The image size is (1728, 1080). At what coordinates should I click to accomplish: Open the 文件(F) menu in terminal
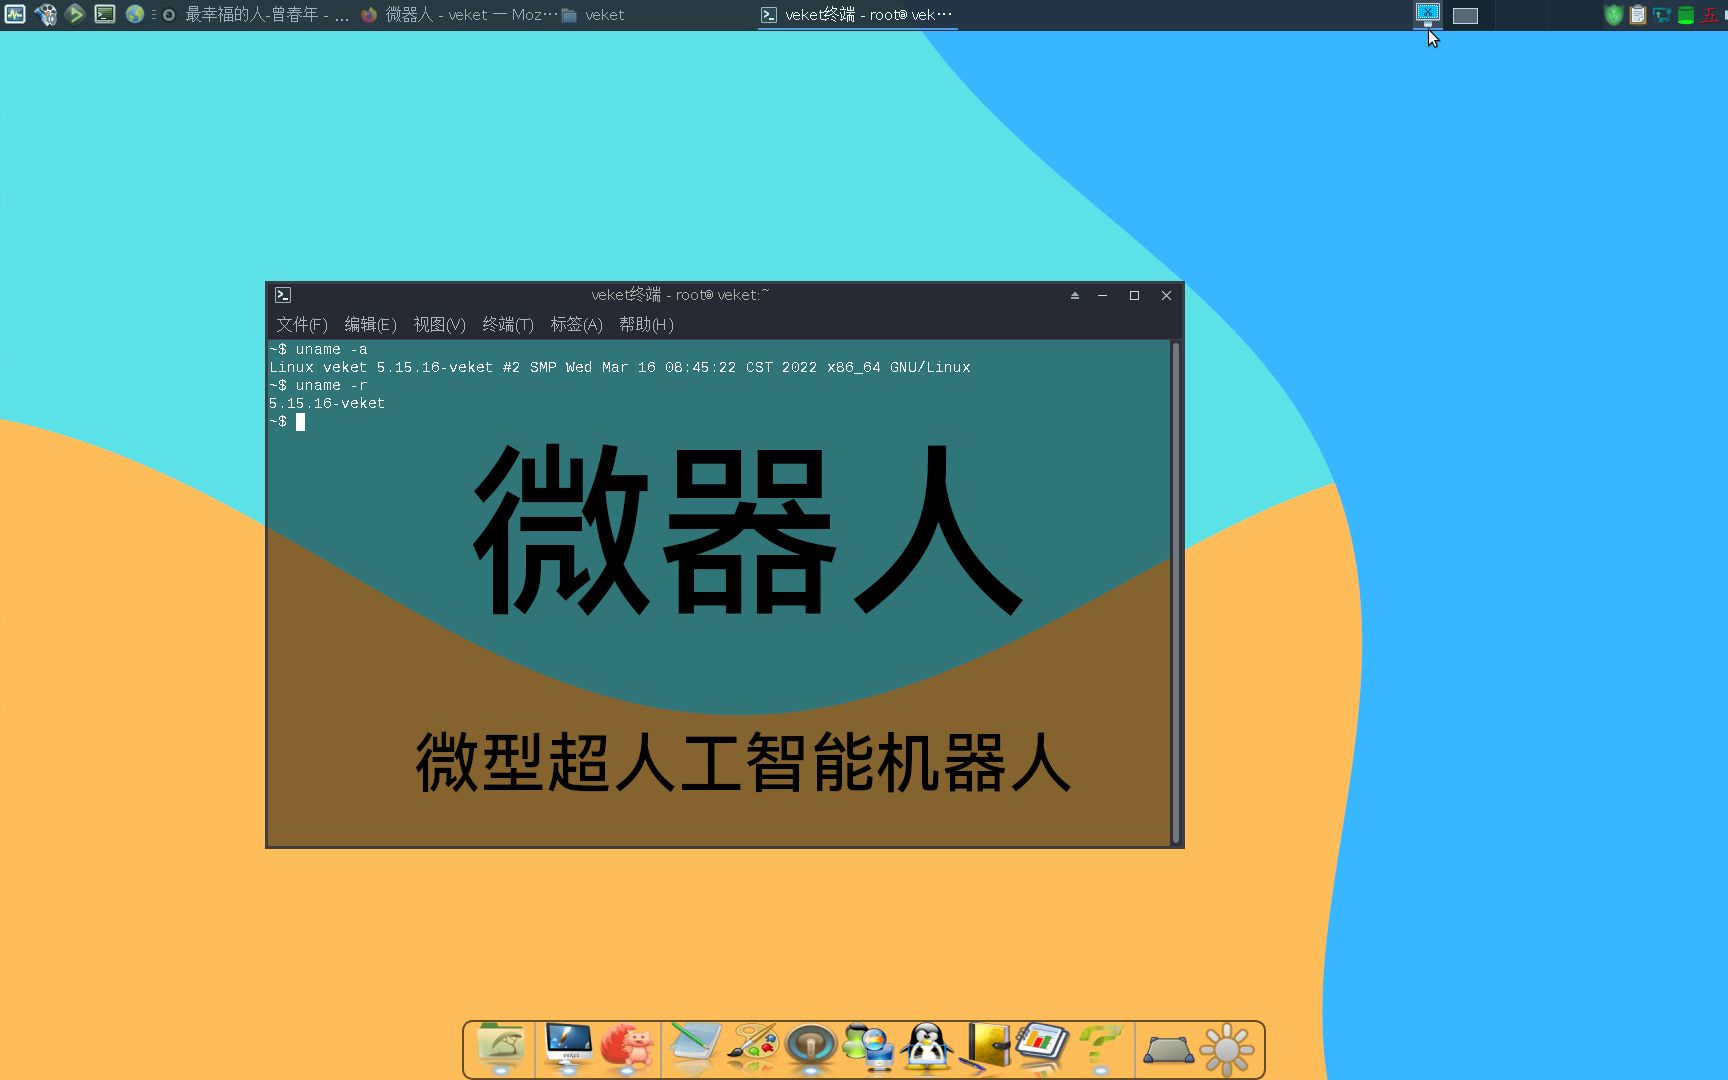pos(302,324)
